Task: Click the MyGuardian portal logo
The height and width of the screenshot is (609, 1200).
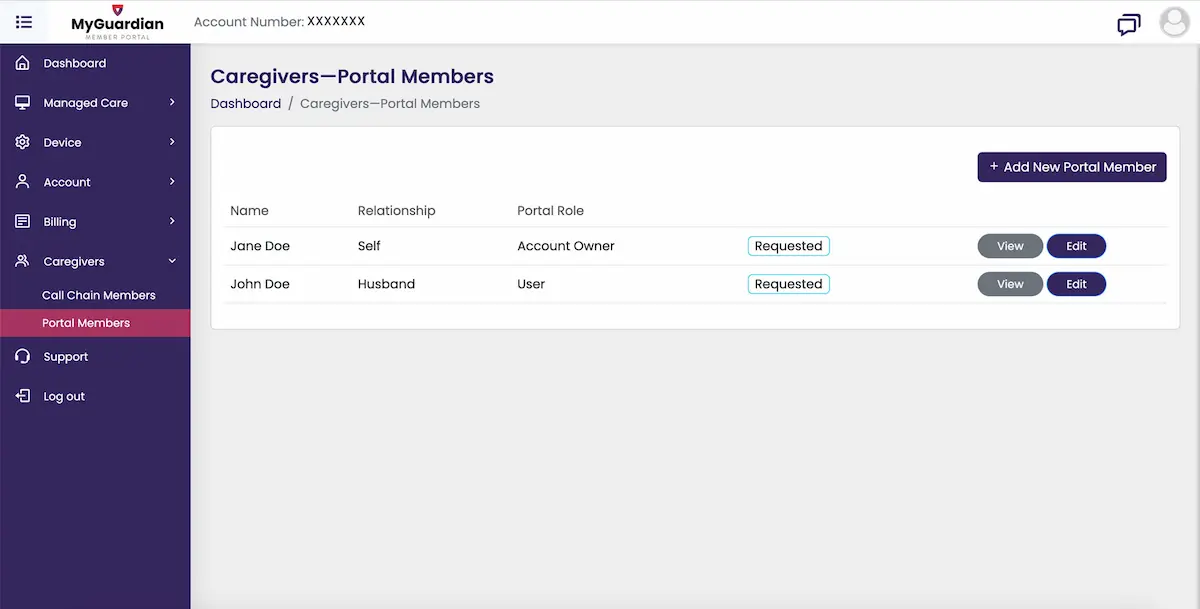Action: [x=116, y=22]
